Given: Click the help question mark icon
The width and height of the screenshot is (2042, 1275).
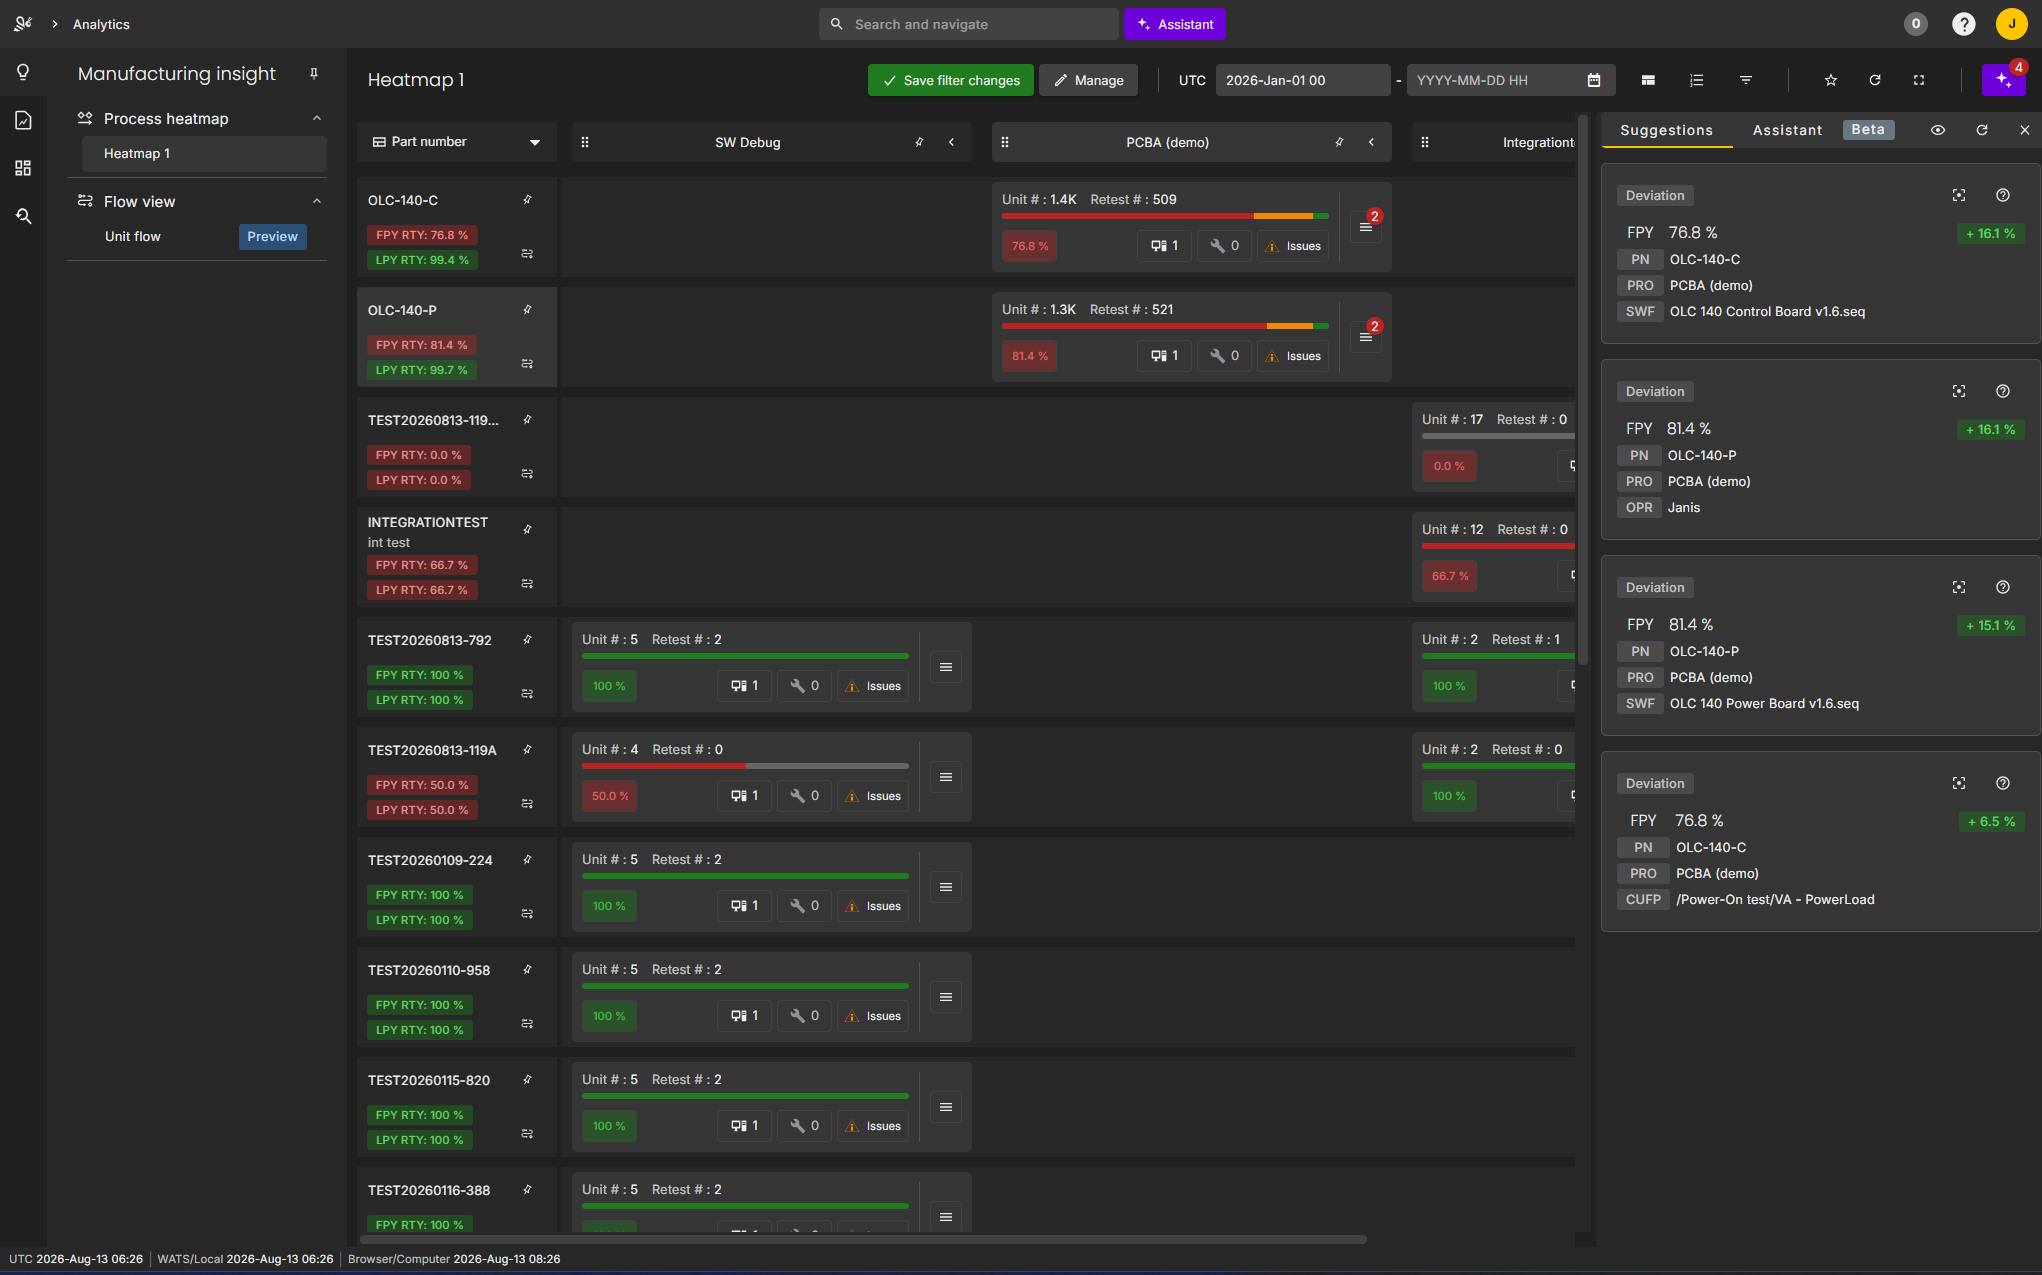Looking at the screenshot, I should (x=1964, y=24).
